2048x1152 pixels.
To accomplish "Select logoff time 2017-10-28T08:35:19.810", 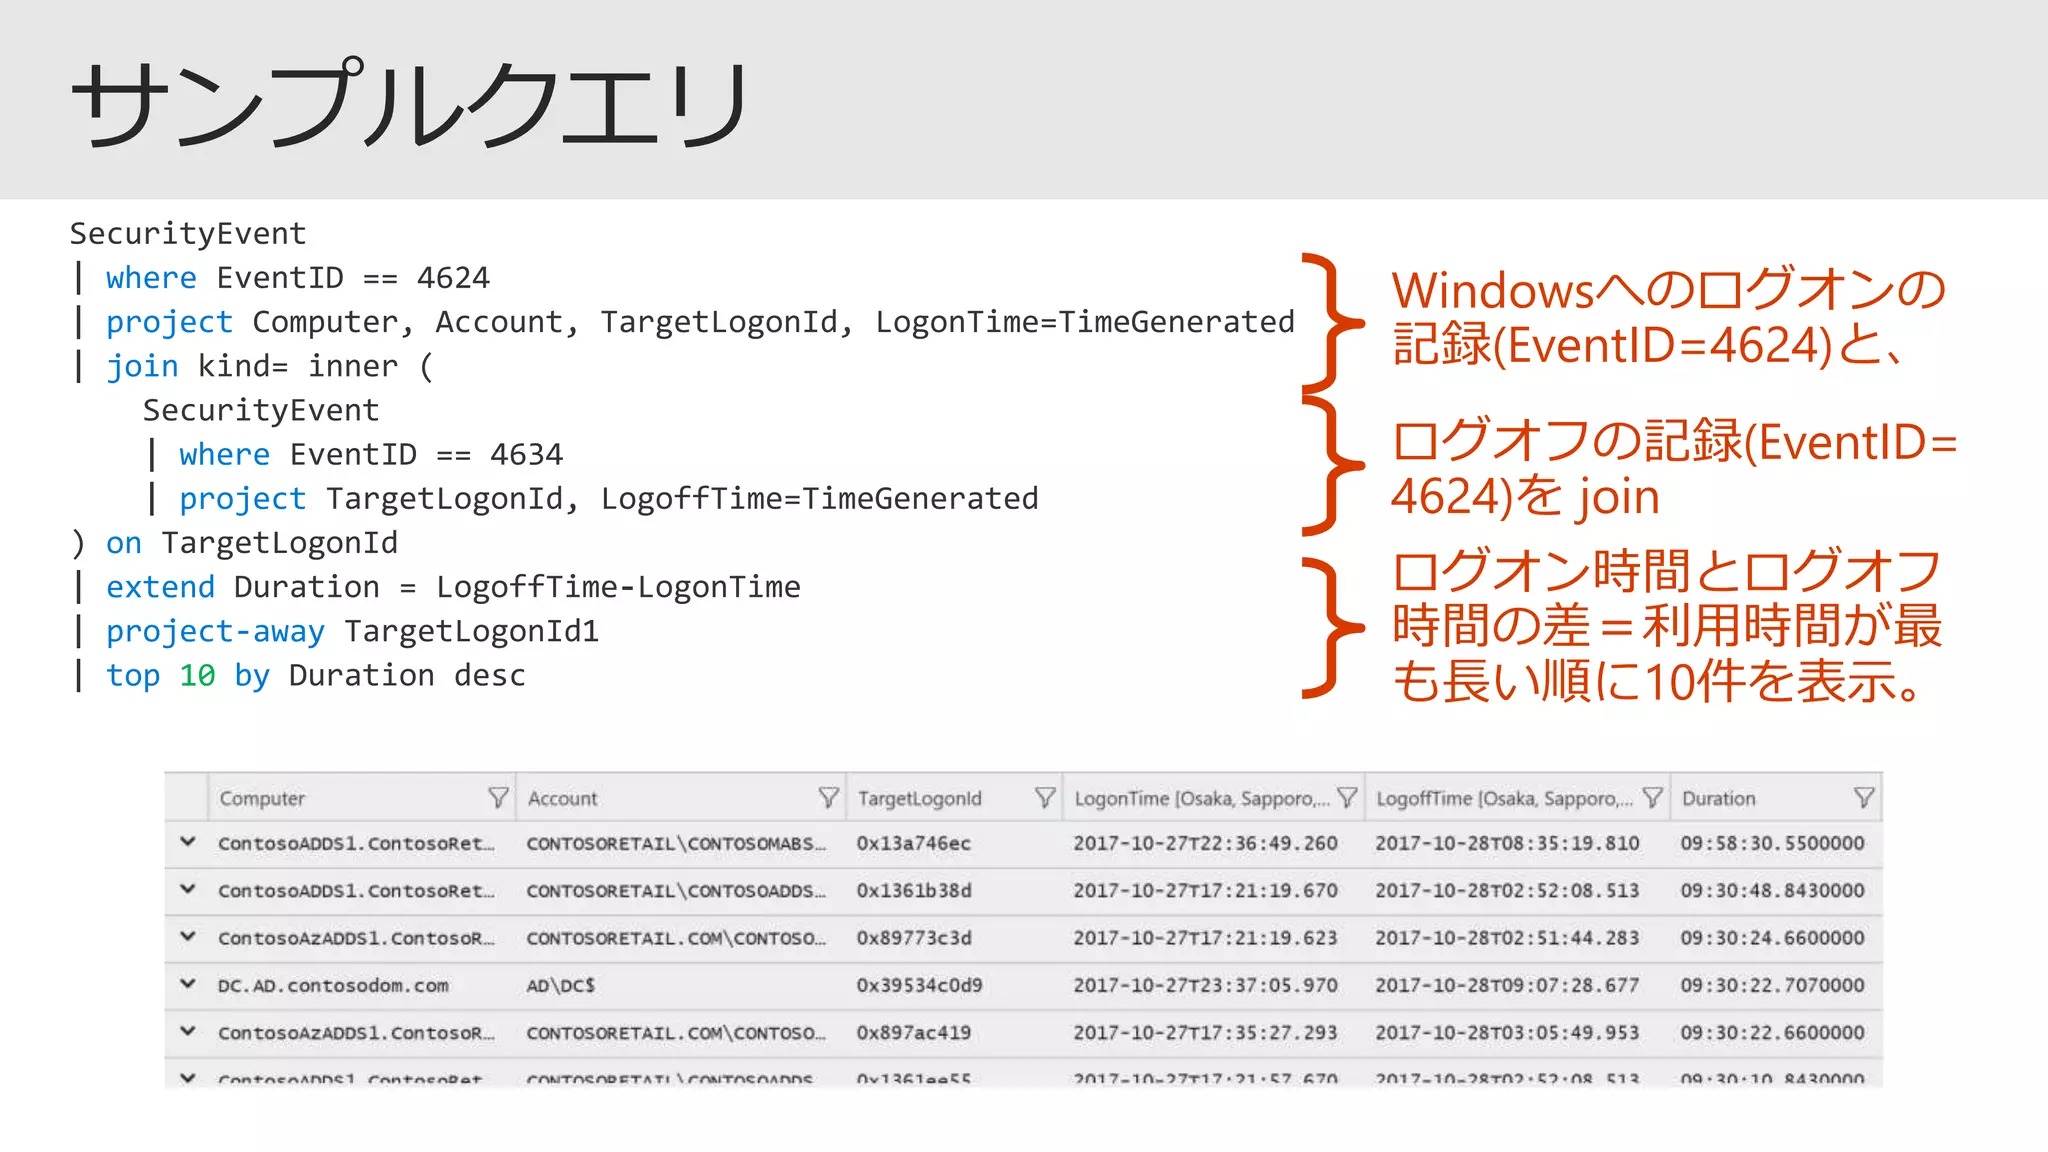I will point(1507,844).
